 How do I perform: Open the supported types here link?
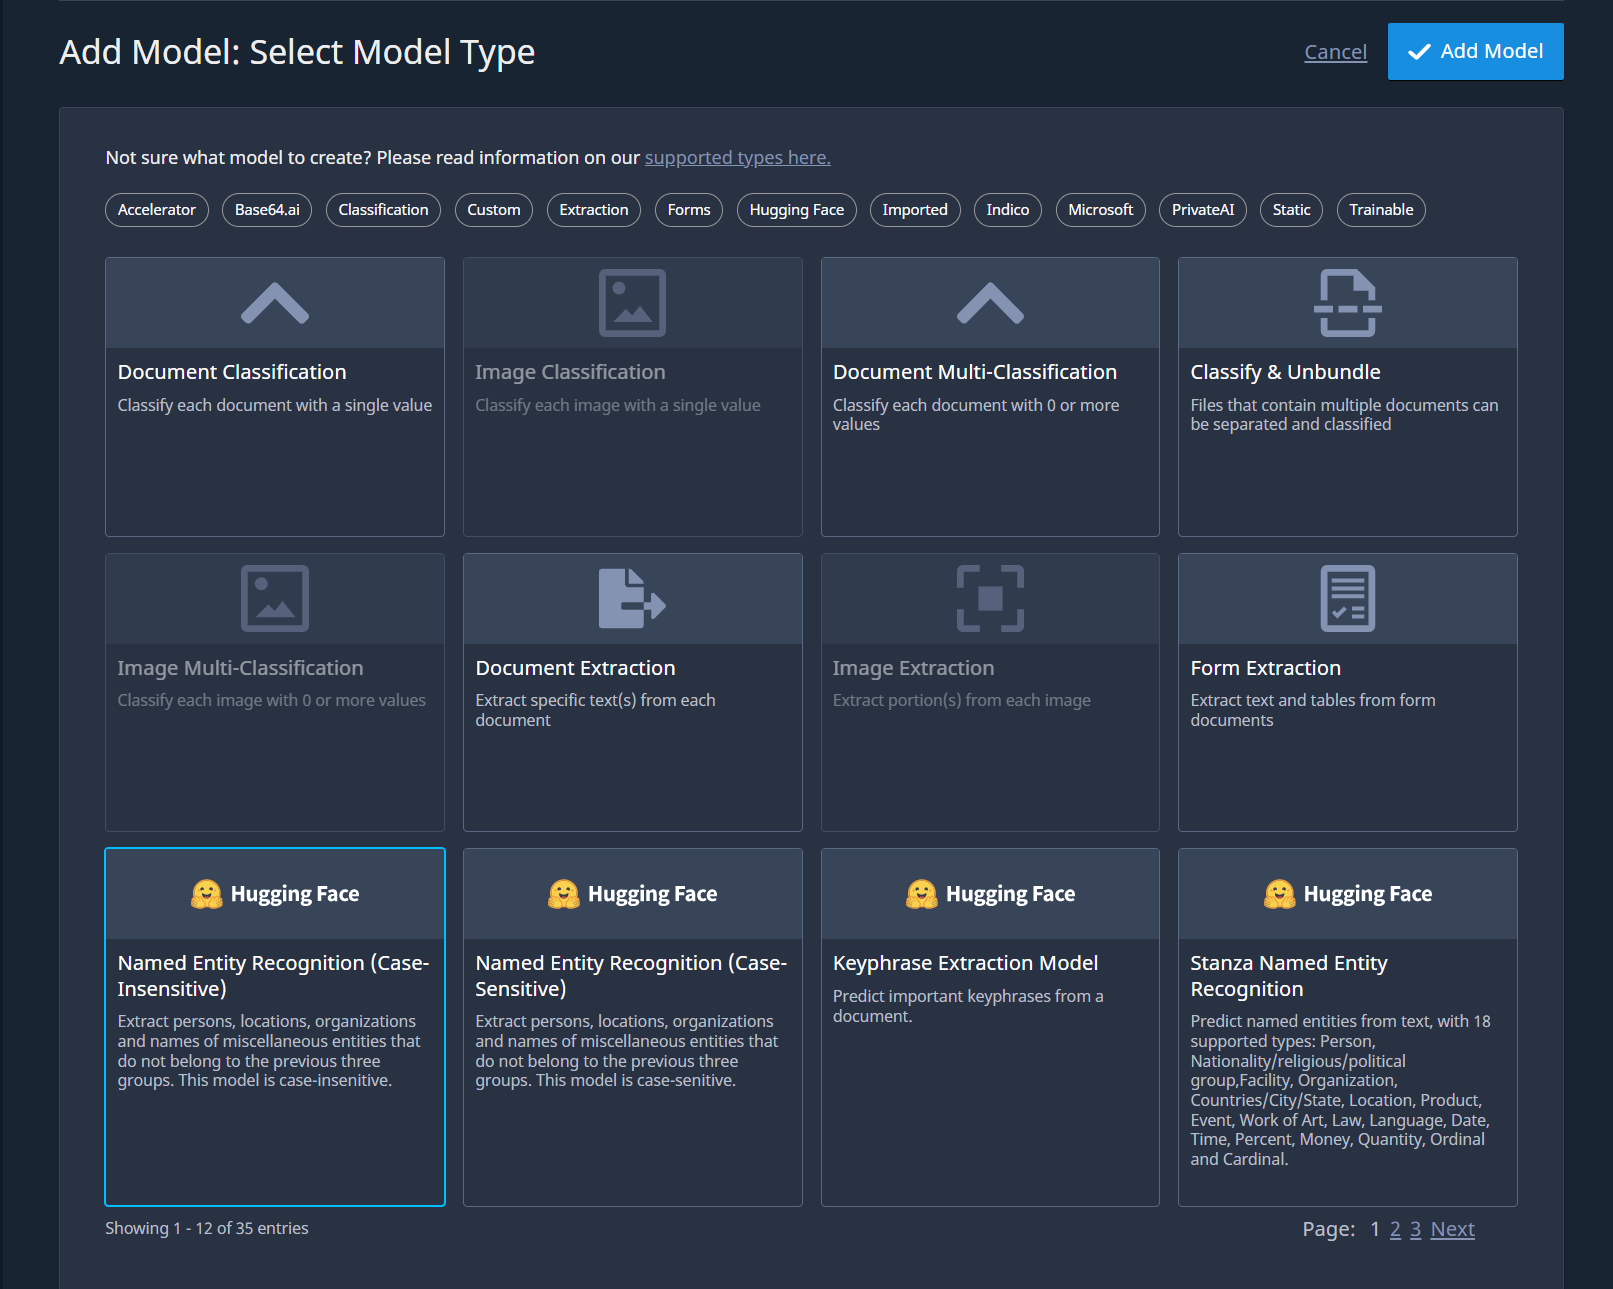pos(738,158)
